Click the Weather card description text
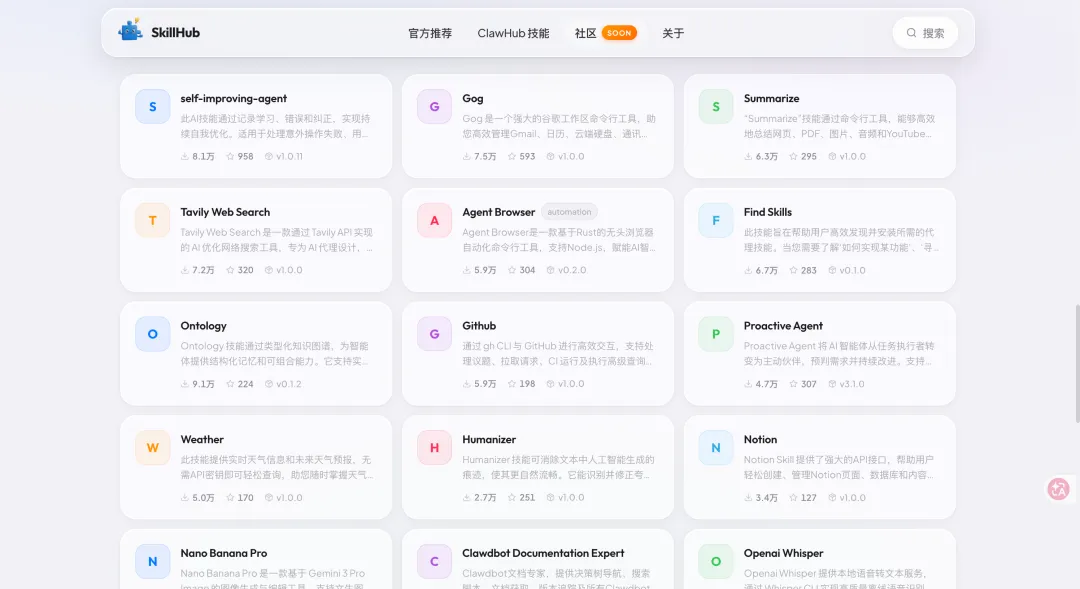 coord(277,467)
